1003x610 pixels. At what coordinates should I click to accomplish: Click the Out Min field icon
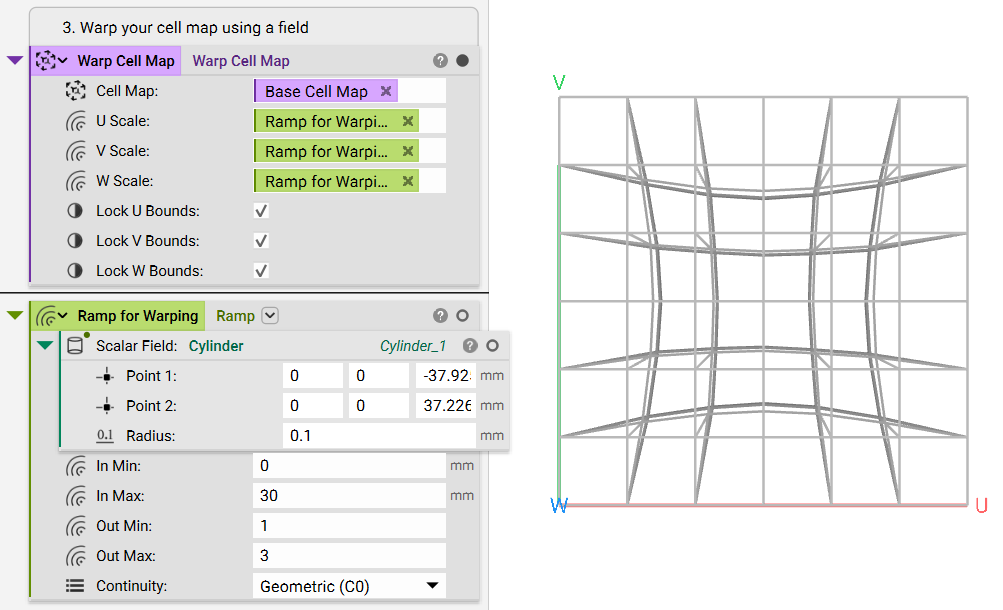pos(75,526)
